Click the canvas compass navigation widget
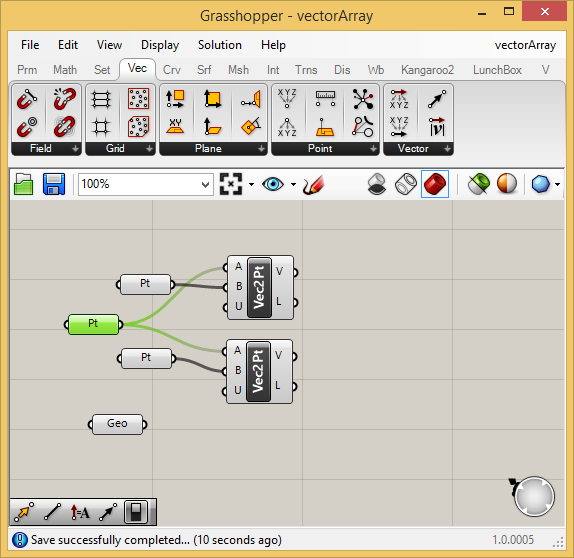 pyautogui.click(x=534, y=496)
